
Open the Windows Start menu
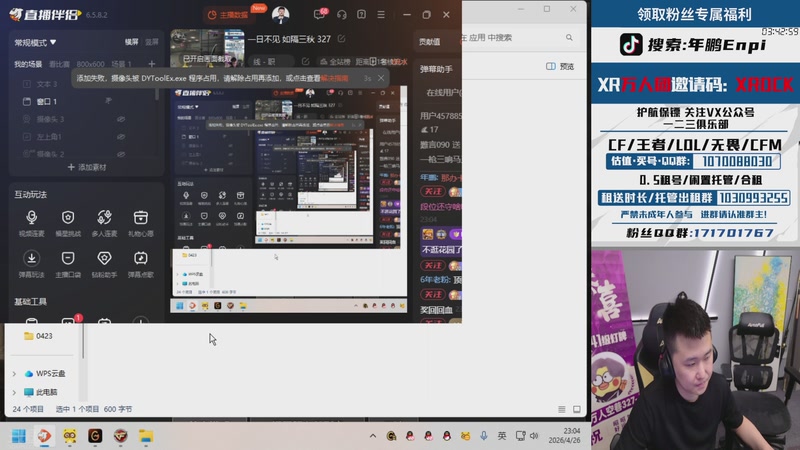point(19,436)
